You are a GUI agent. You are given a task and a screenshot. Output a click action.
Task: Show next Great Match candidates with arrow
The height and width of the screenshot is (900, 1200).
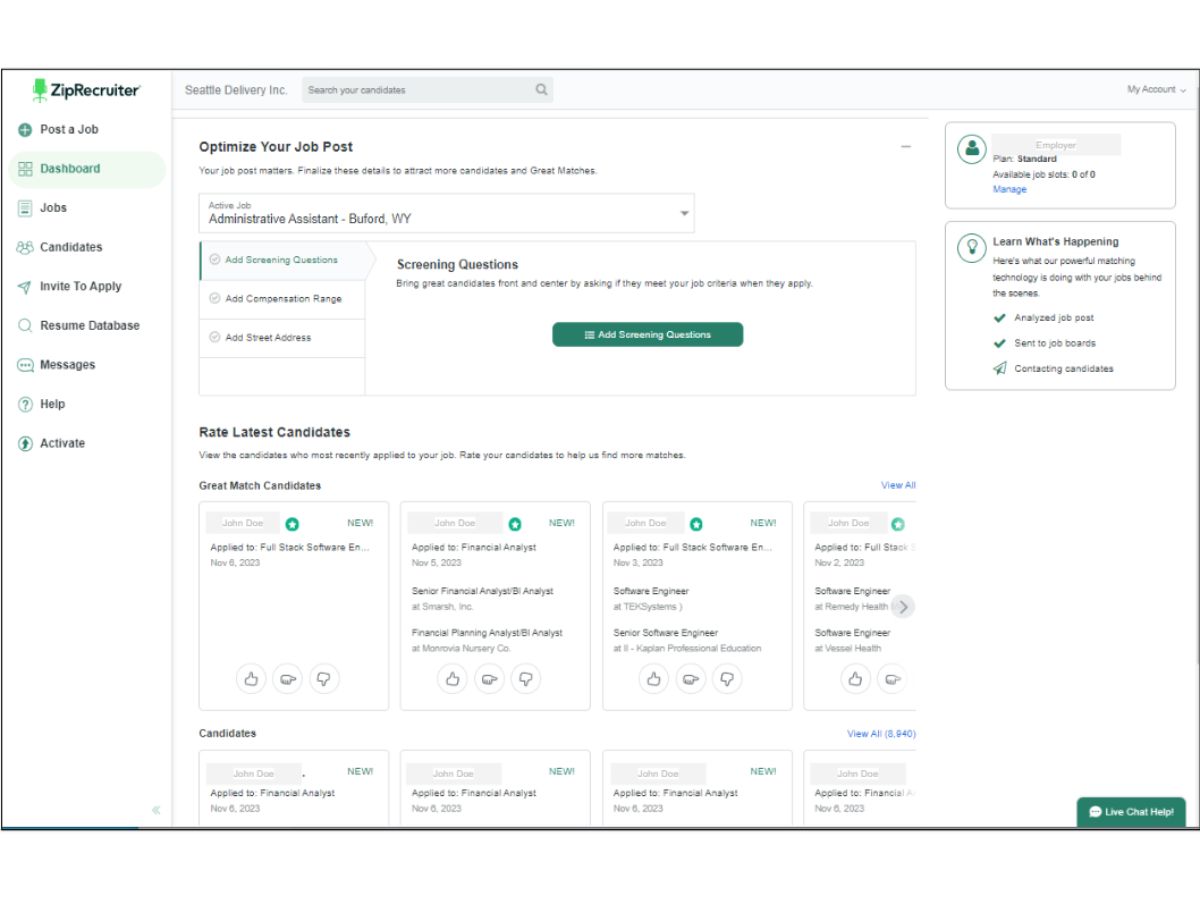pos(902,606)
